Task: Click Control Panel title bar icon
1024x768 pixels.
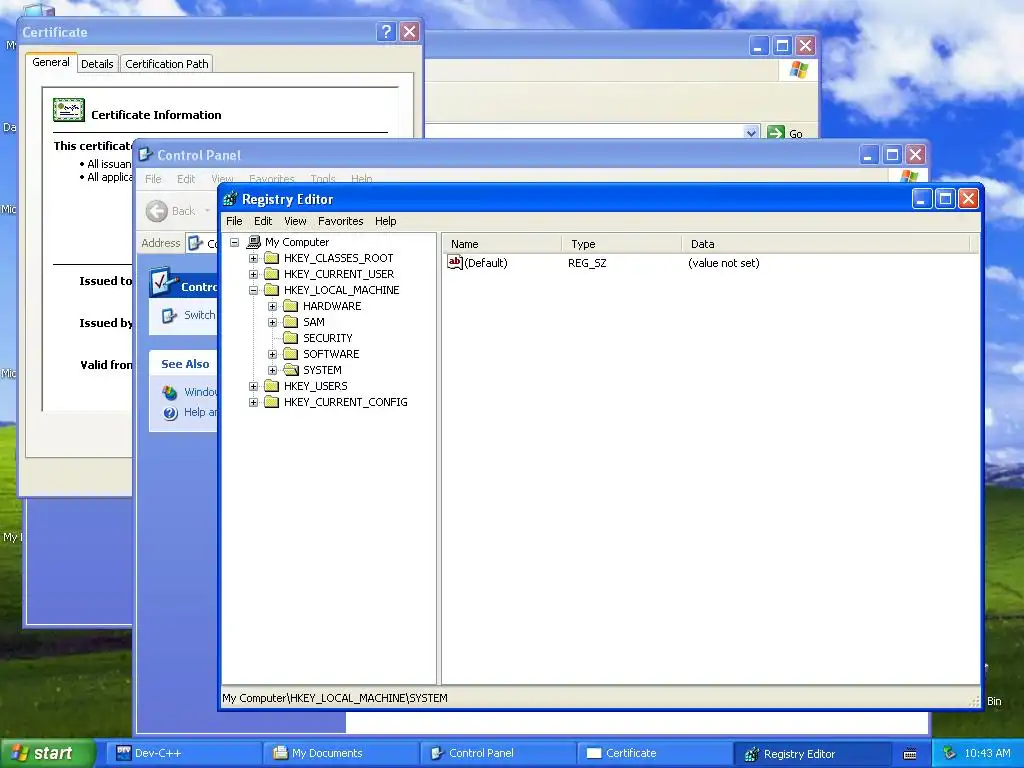Action: 146,155
